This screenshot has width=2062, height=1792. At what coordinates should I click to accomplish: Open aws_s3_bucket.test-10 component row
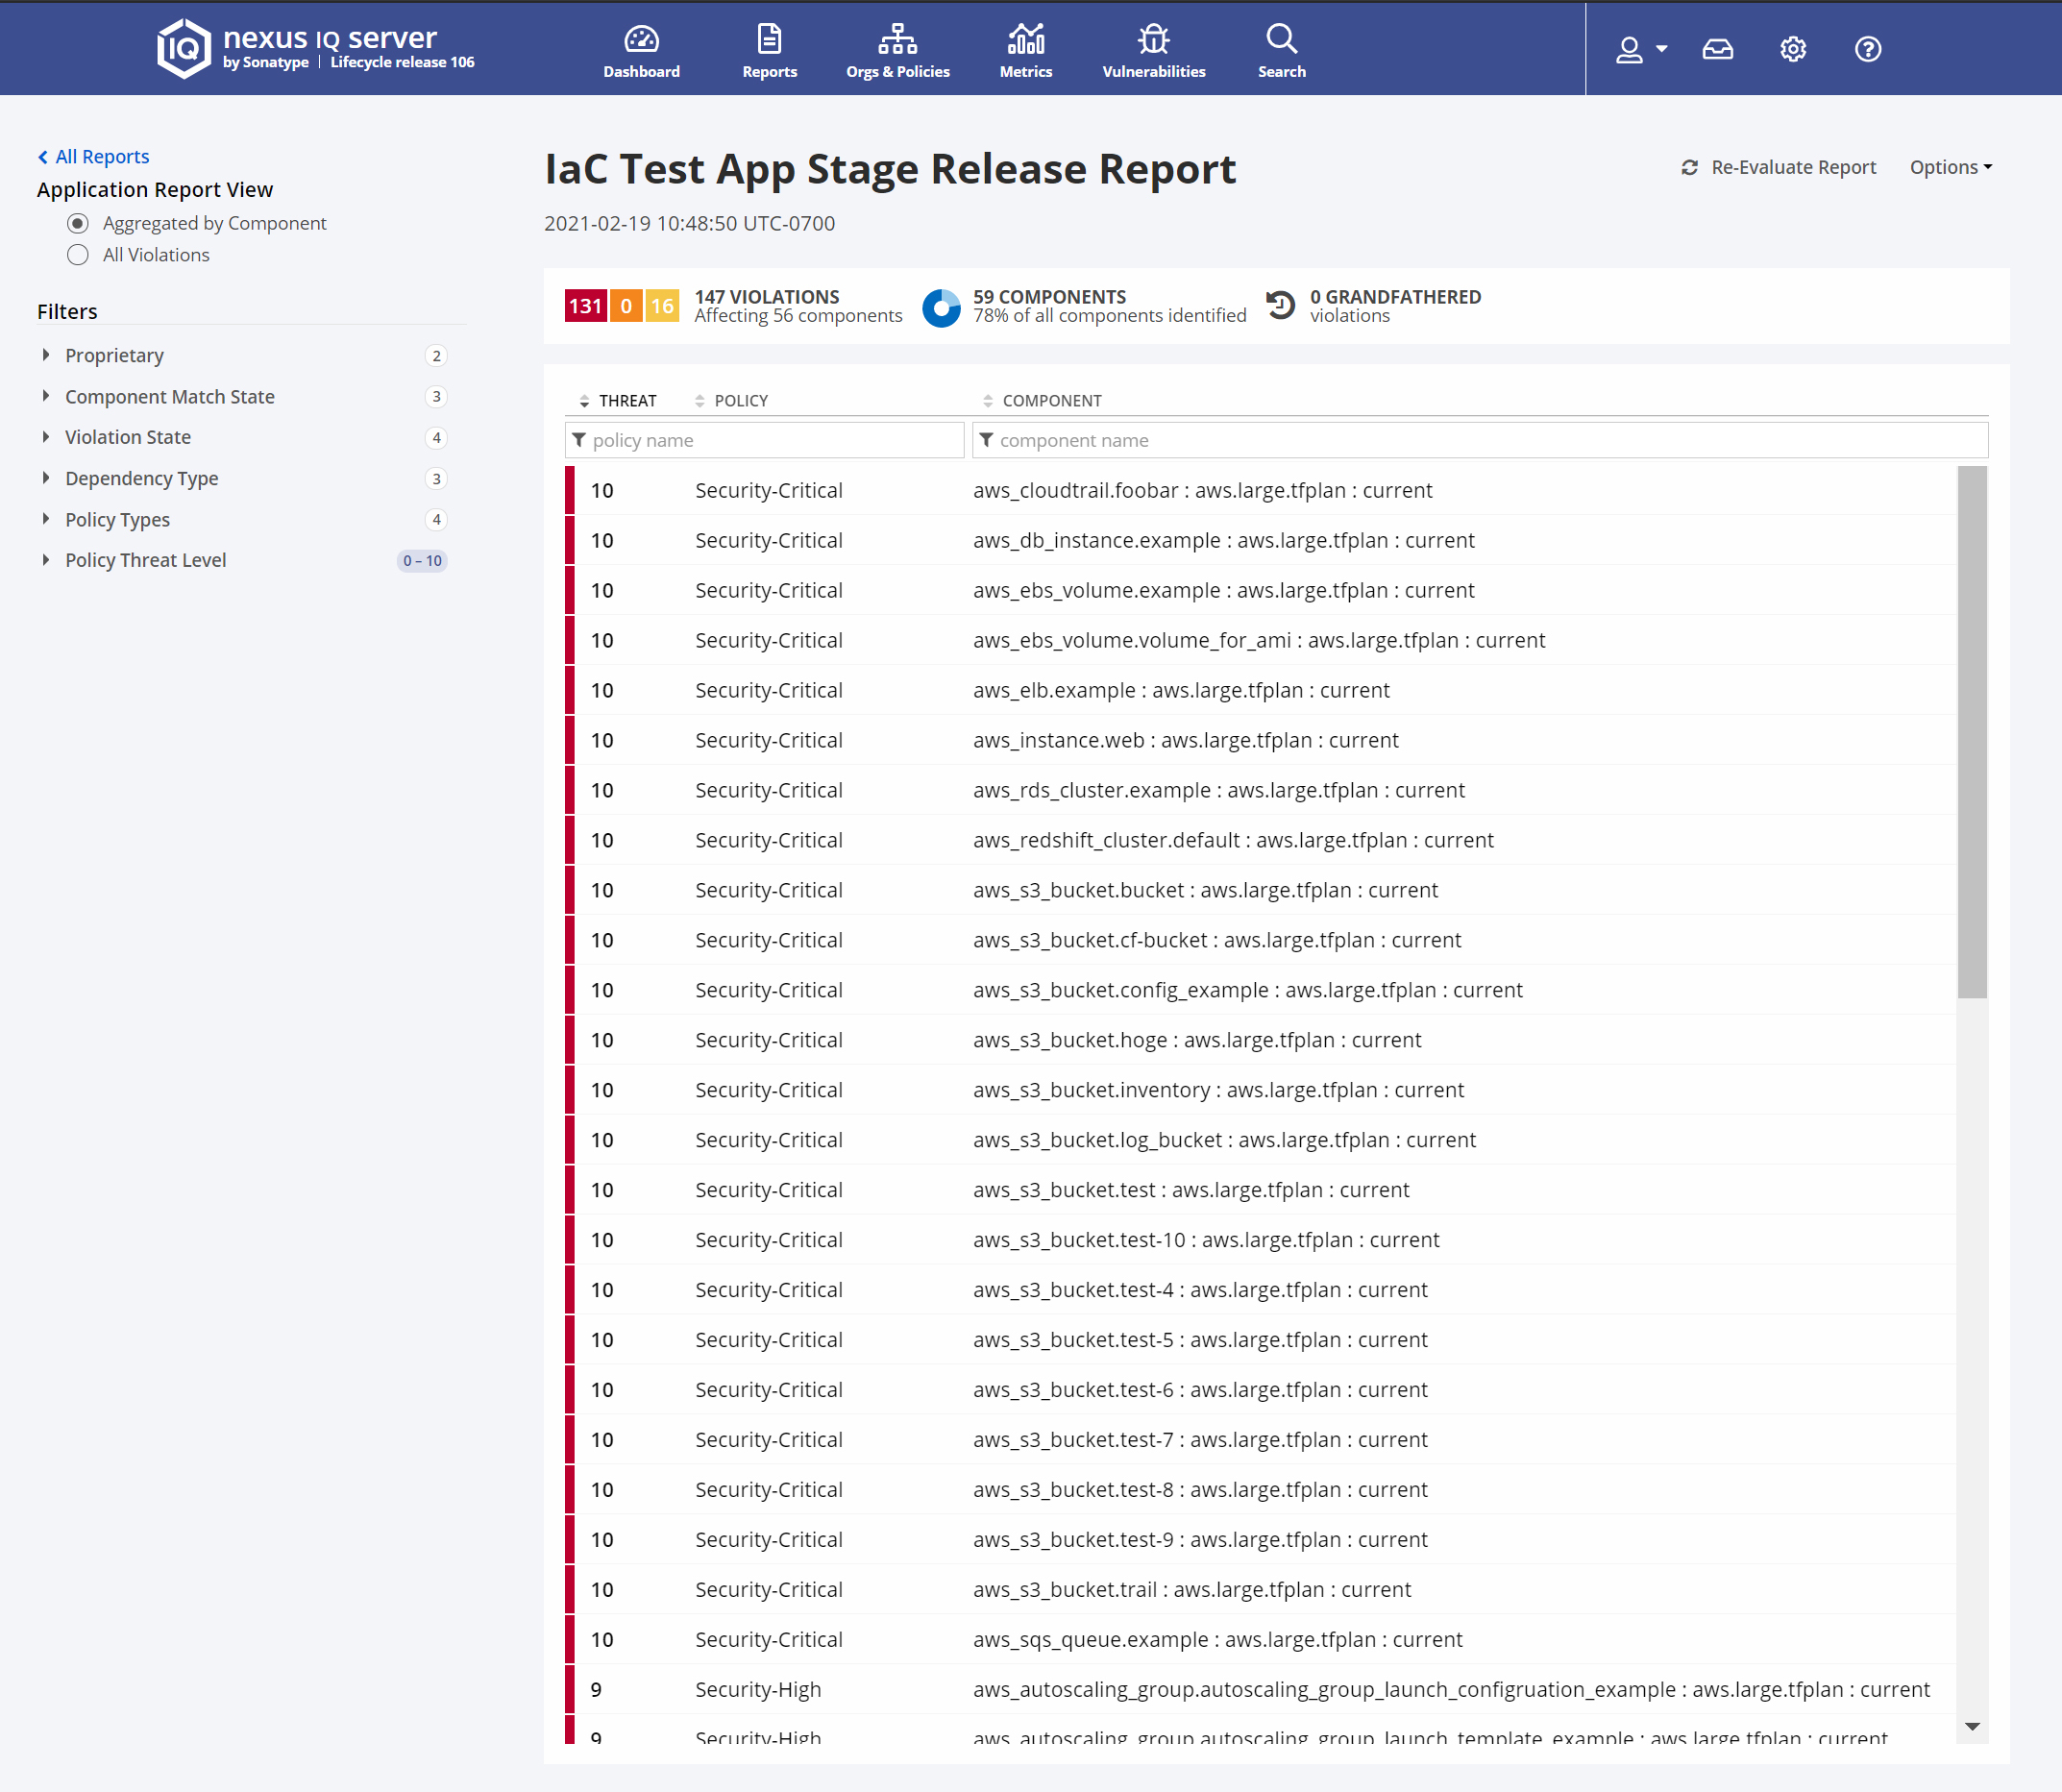[x=1260, y=1240]
